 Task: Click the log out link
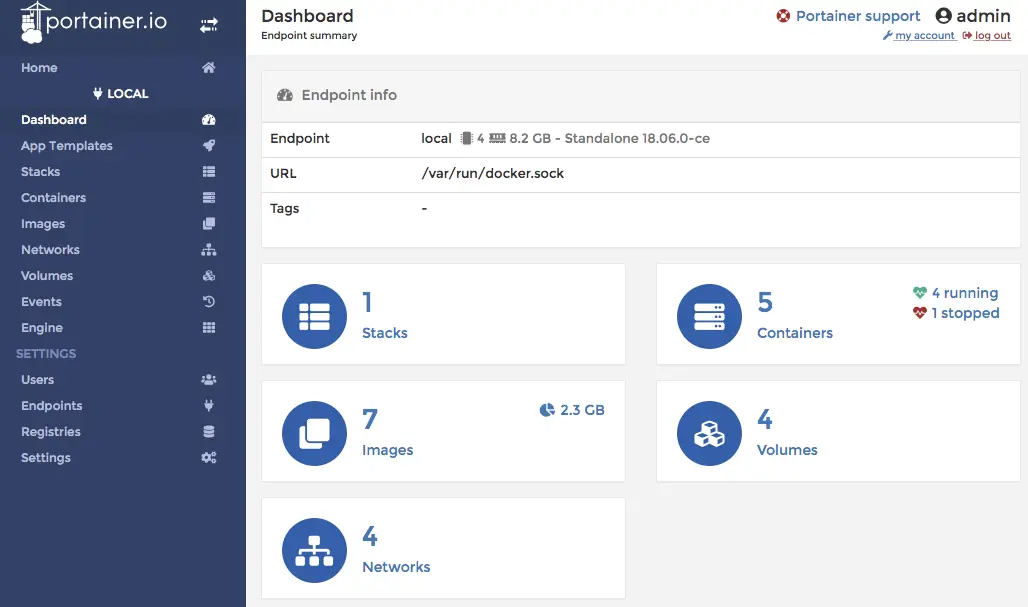993,35
